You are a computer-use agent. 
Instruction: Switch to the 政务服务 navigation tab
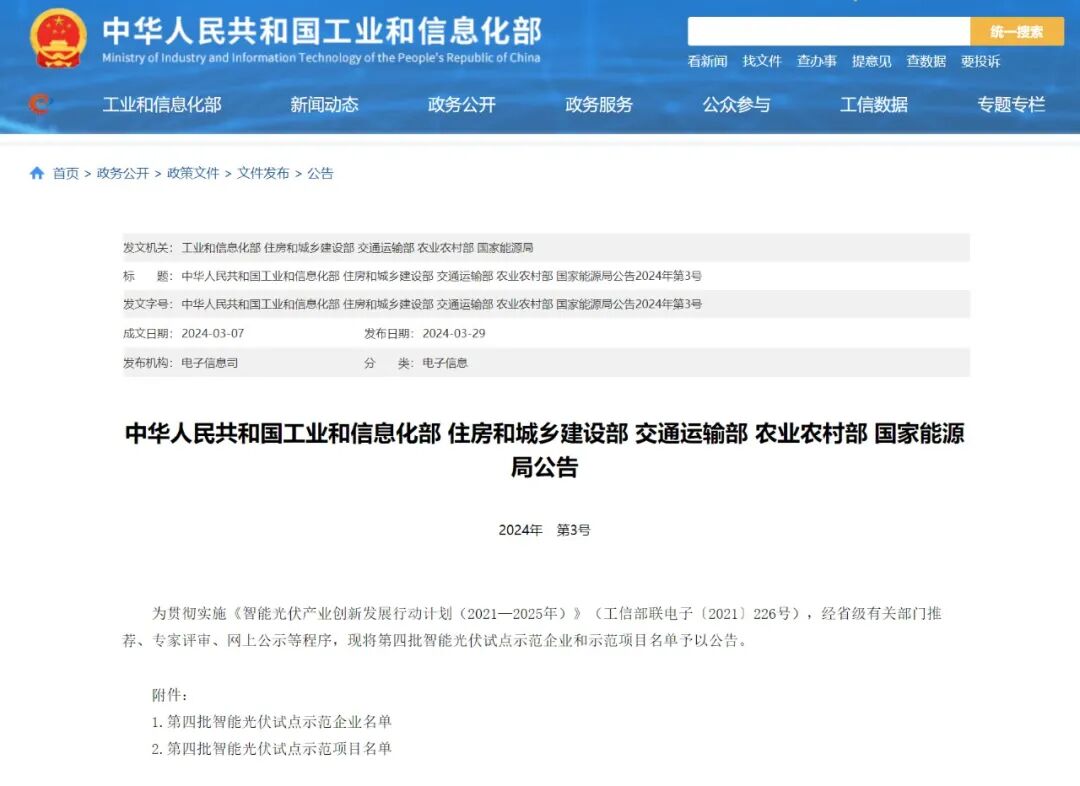point(599,105)
